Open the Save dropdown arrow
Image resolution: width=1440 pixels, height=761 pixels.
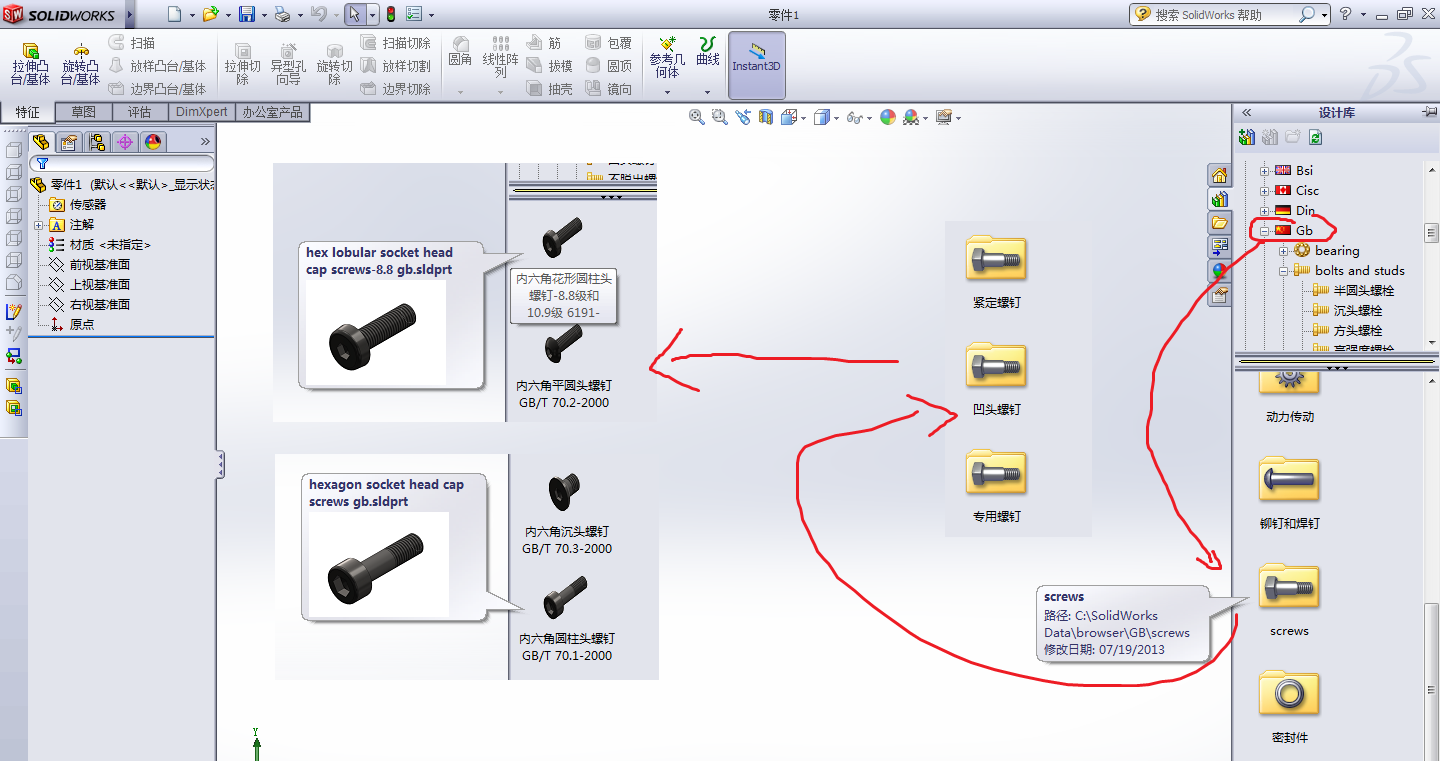(264, 15)
